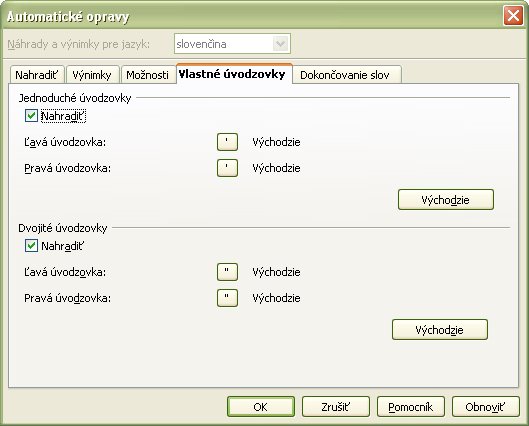This screenshot has height=426, width=529.
Task: Click the Dvojité úvodzovky section label
Action: click(x=63, y=228)
